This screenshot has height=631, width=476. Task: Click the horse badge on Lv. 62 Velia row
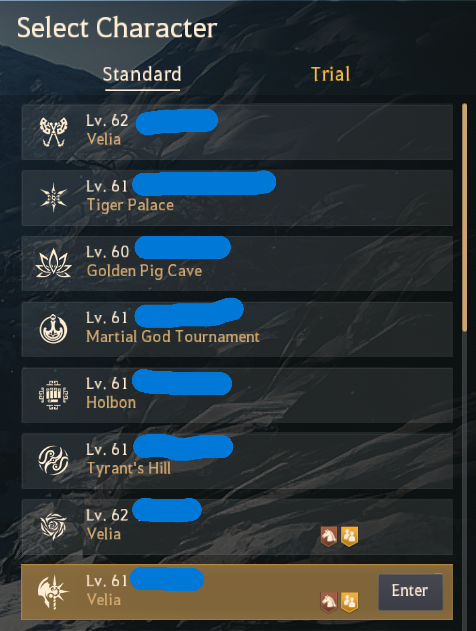[x=329, y=536]
